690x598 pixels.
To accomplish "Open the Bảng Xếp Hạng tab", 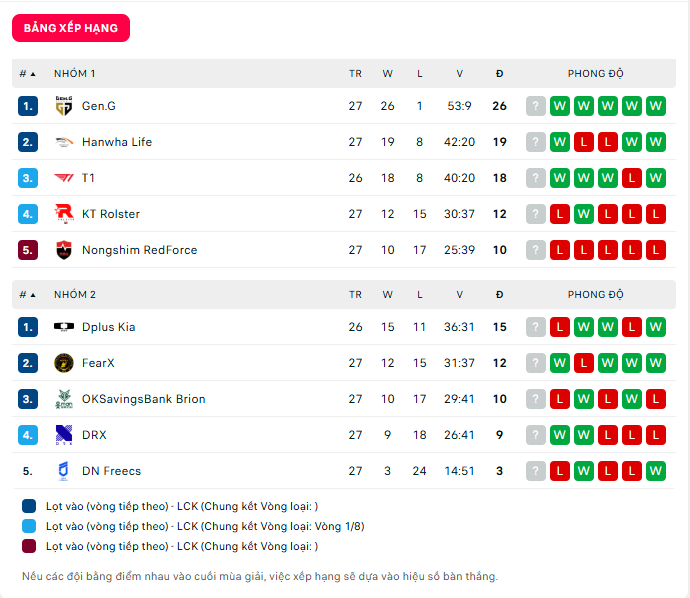I will pyautogui.click(x=71, y=28).
